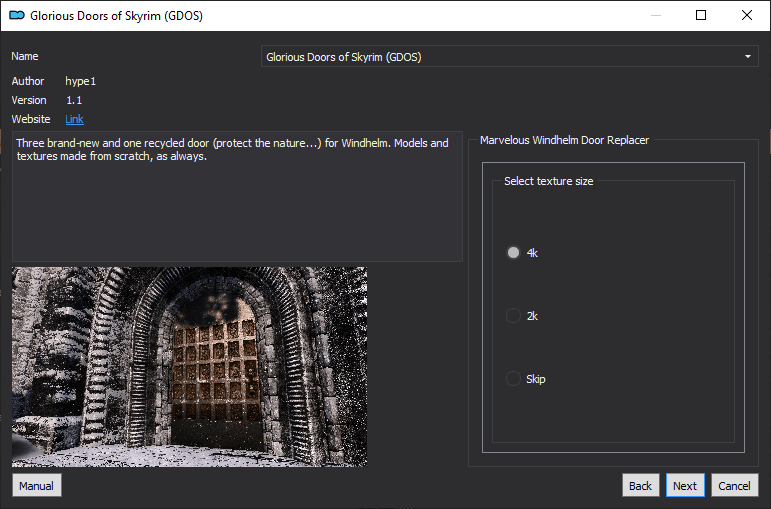
Task: Minimize the installer window
Action: pos(656,15)
